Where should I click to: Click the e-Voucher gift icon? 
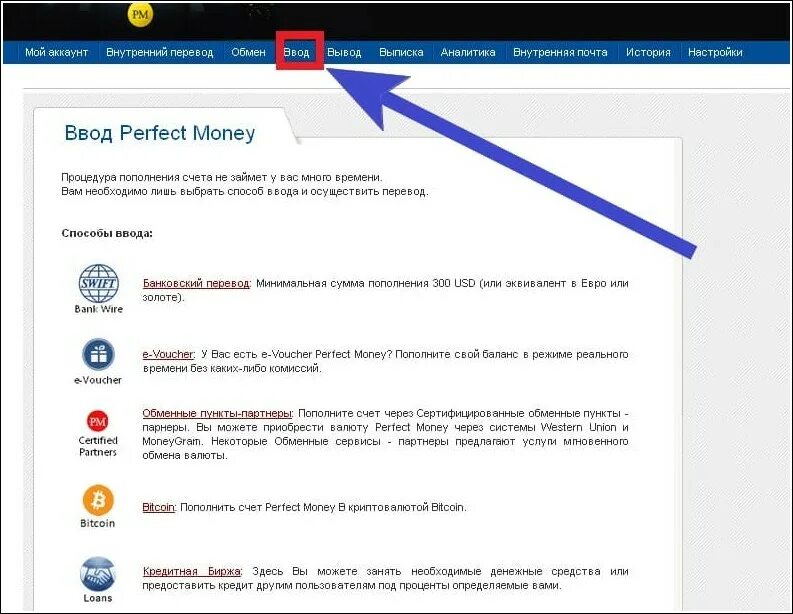99,354
